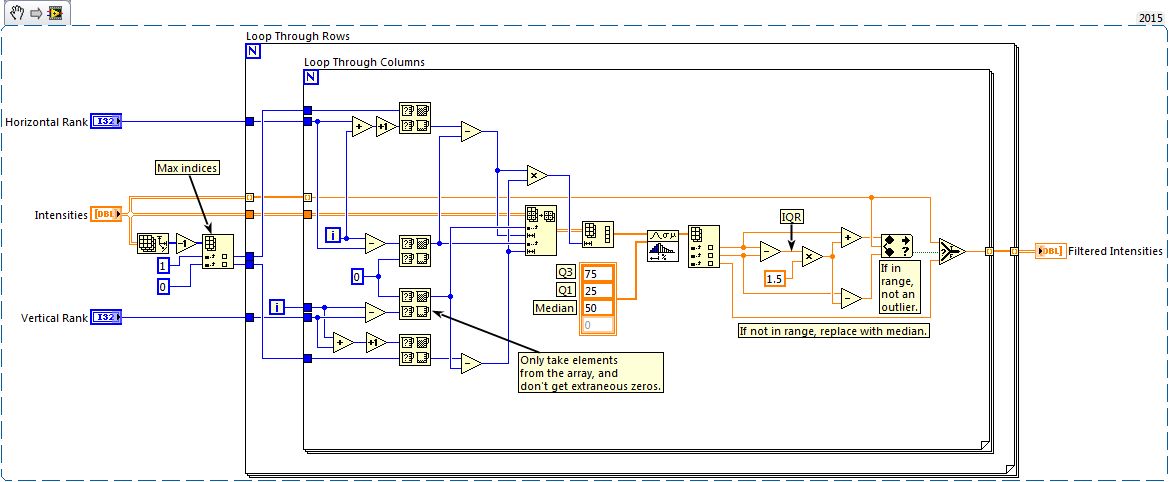Select the Index Array node after the Percentiles VI
This screenshot has width=1169, height=482.
click(x=704, y=246)
